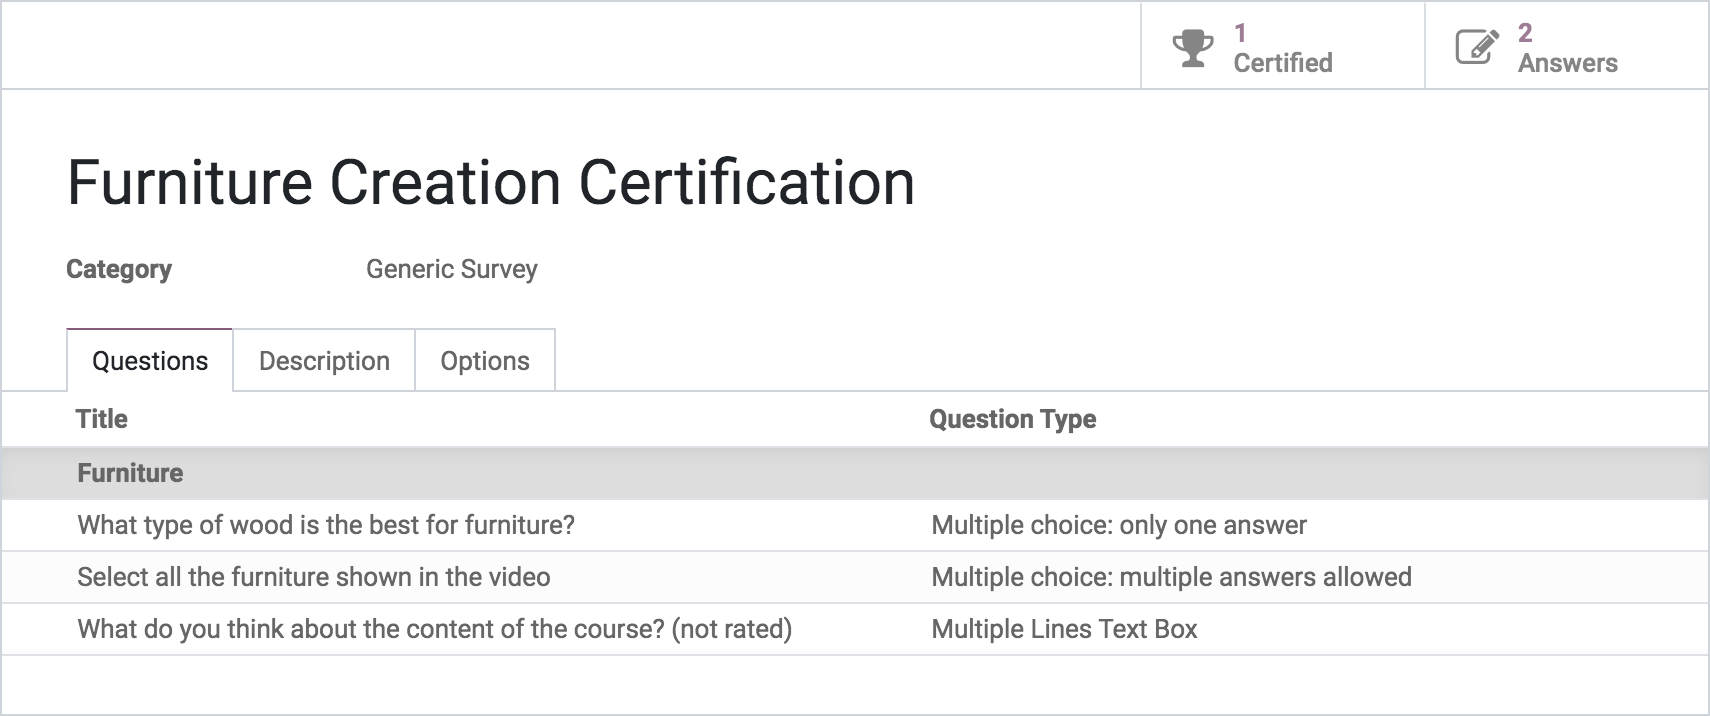The width and height of the screenshot is (1710, 716).
Task: Open the Answers statistics view
Action: tap(1565, 45)
